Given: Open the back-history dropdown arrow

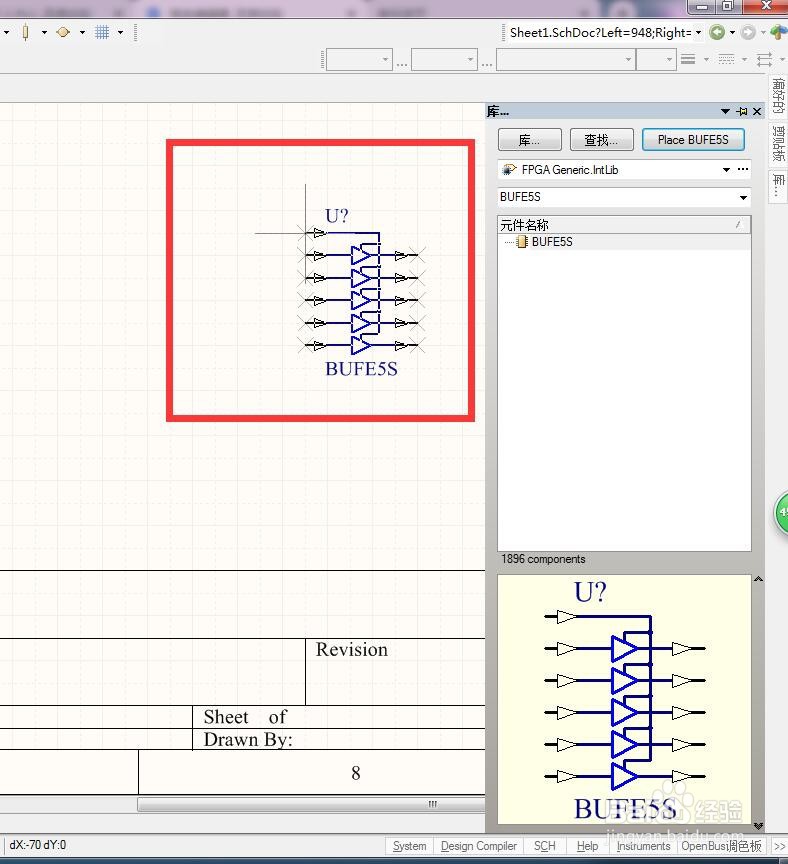Looking at the screenshot, I should coord(732,33).
